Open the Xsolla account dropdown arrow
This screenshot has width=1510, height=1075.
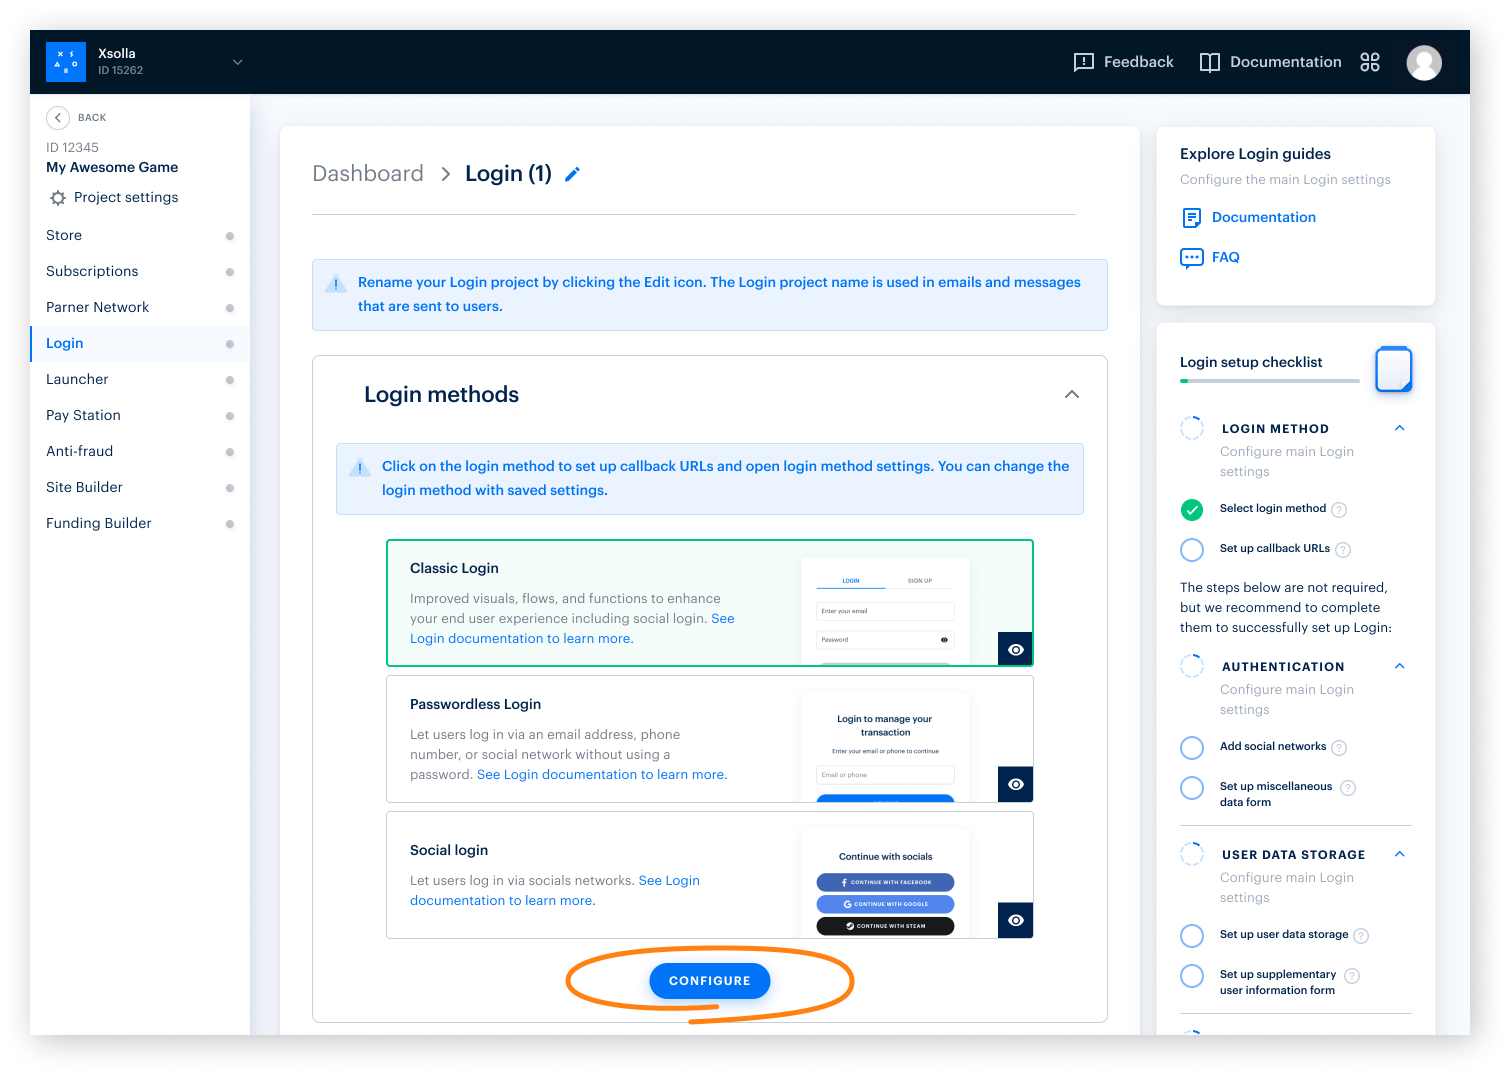238,62
